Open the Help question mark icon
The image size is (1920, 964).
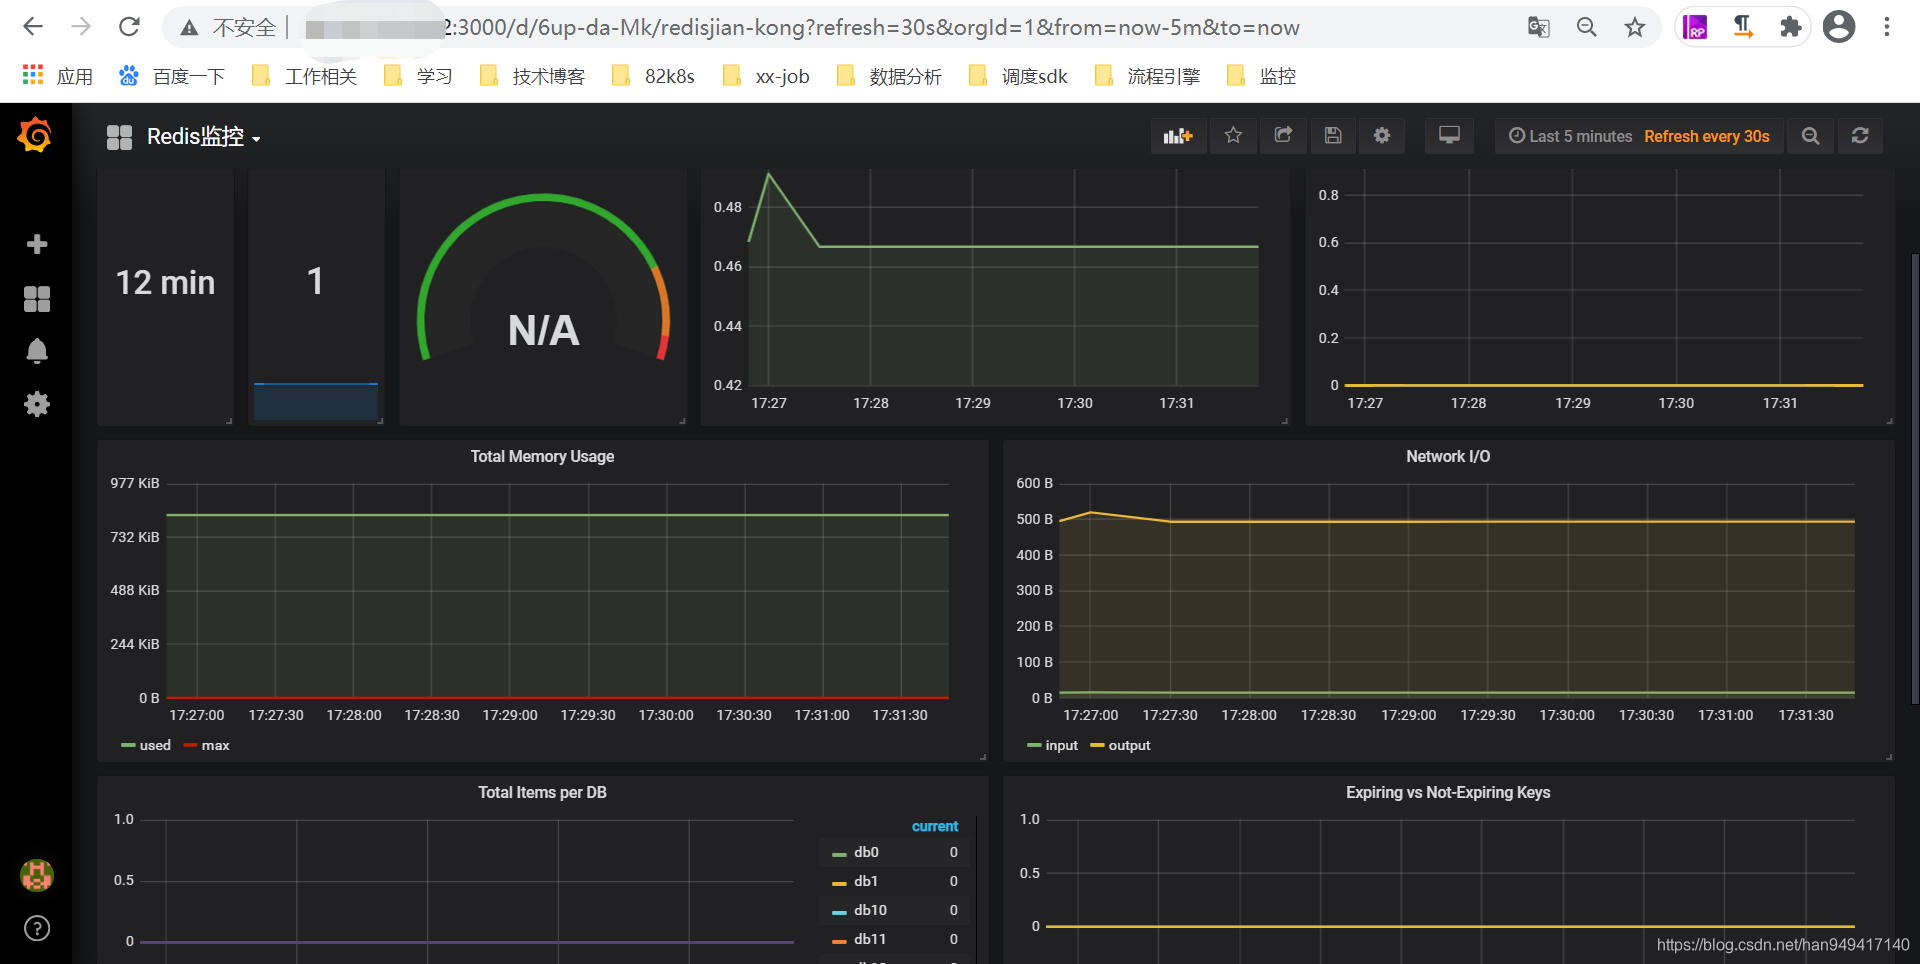tap(37, 928)
